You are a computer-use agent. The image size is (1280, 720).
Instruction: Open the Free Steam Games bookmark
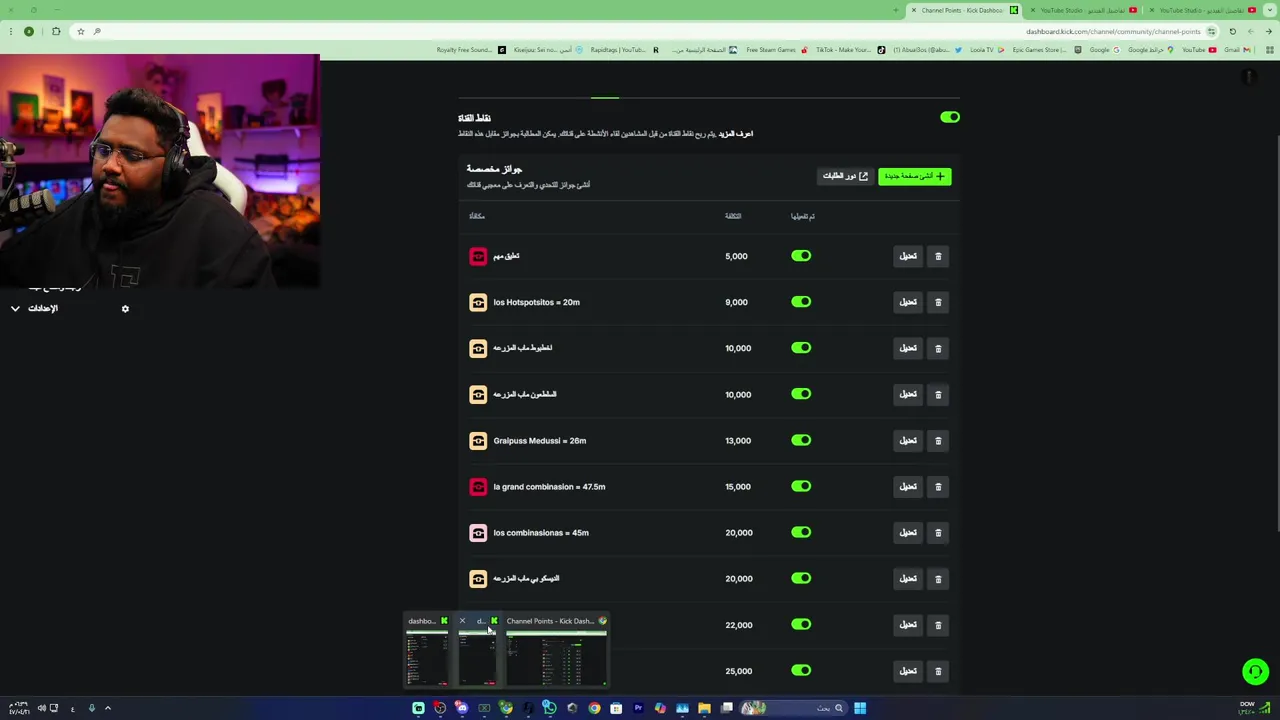[776, 50]
